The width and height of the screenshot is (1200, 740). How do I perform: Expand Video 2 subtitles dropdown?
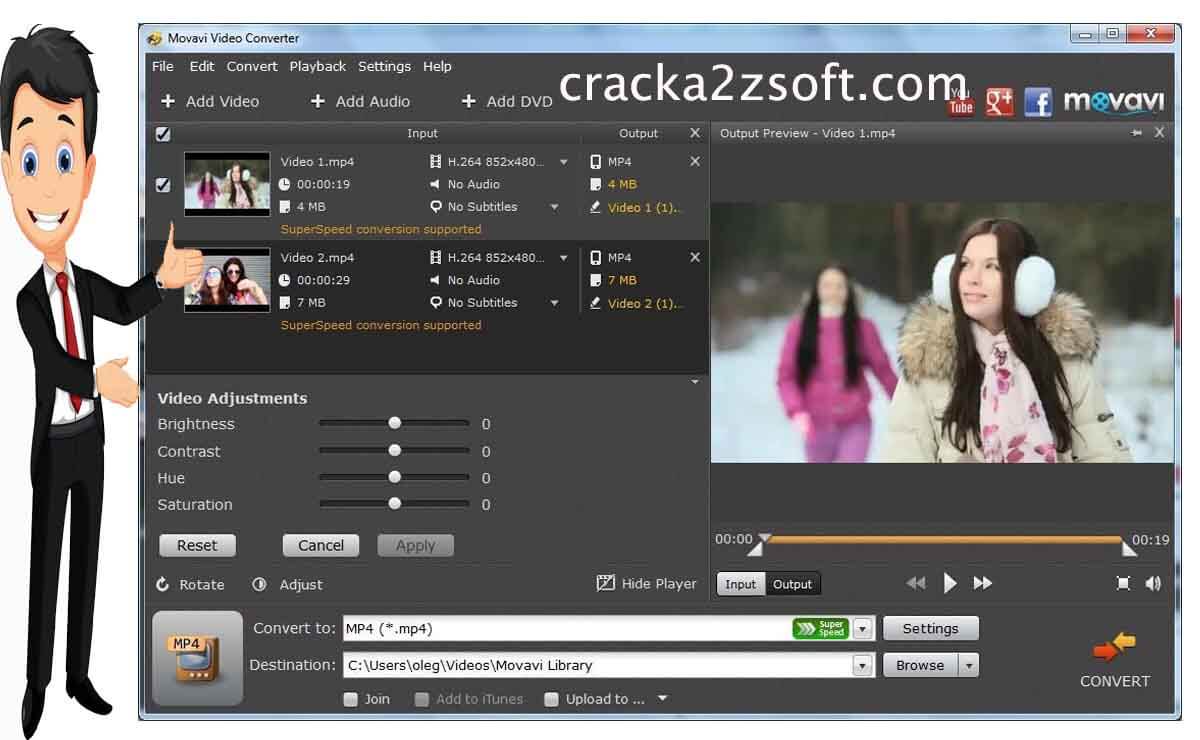[555, 303]
